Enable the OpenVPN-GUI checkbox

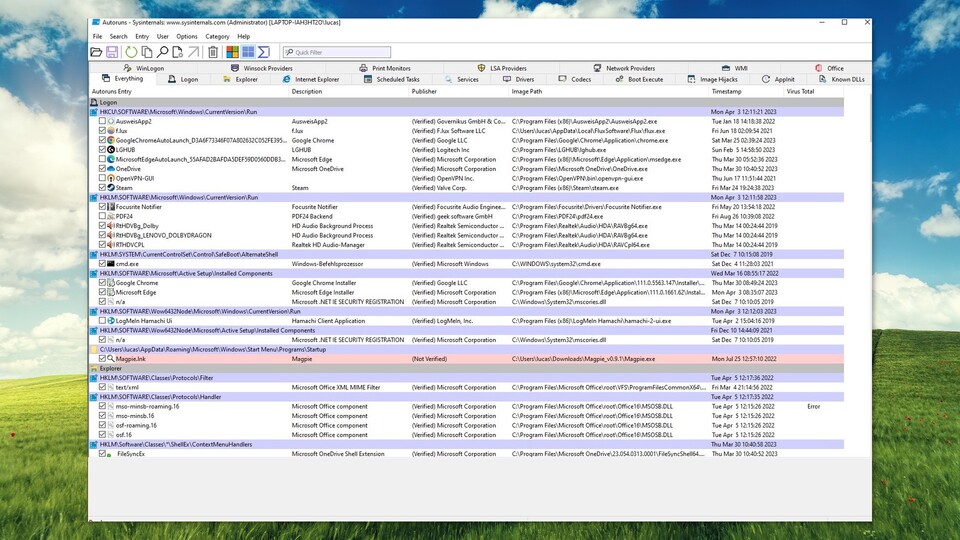tap(102, 178)
